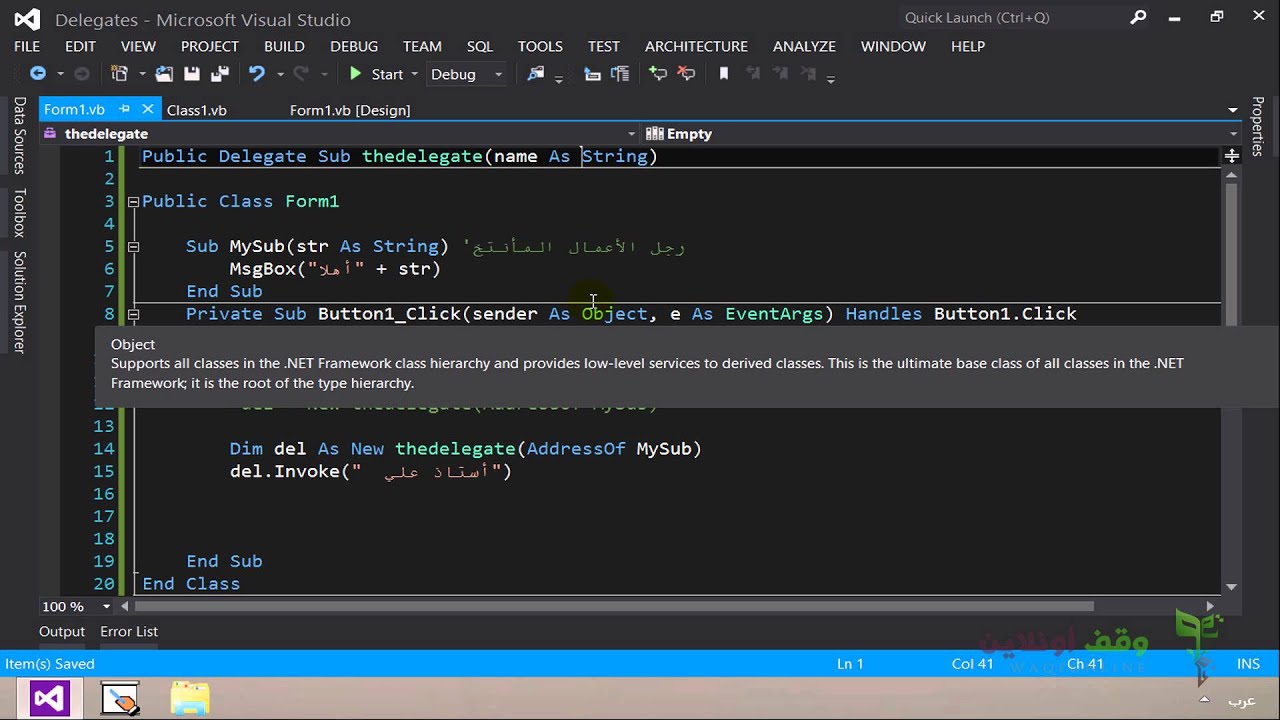Viewport: 1280px width, 720px height.
Task: Open the ARCHITECTURE menu
Action: click(x=696, y=46)
